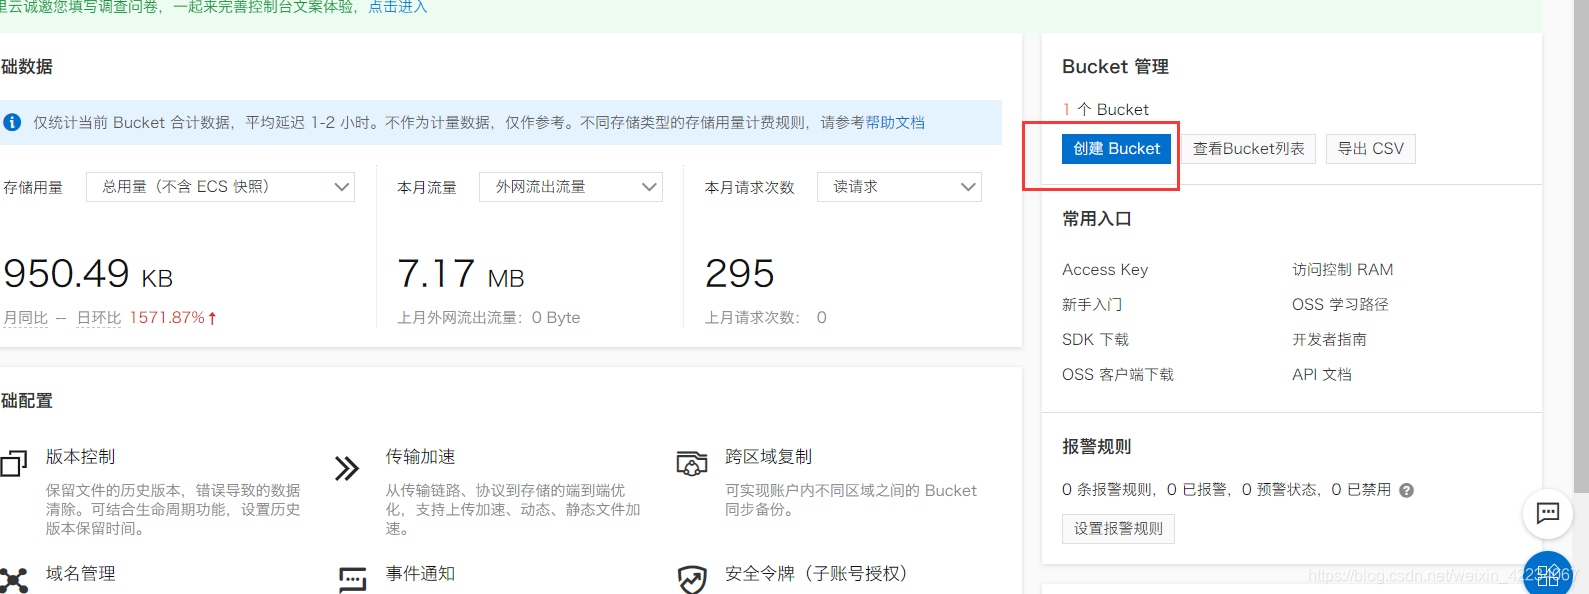Click the 事件通知 icon
Viewport: 1589px width, 594px height.
click(352, 580)
